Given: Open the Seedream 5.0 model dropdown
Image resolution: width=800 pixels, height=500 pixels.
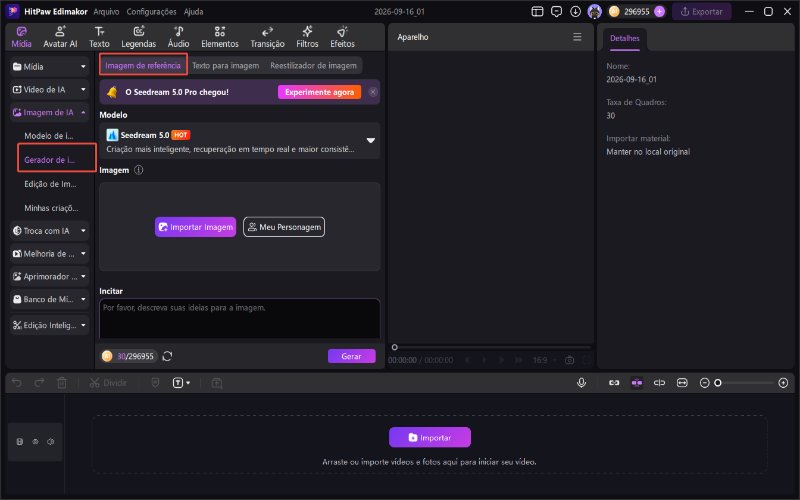Looking at the screenshot, I should click(240, 141).
